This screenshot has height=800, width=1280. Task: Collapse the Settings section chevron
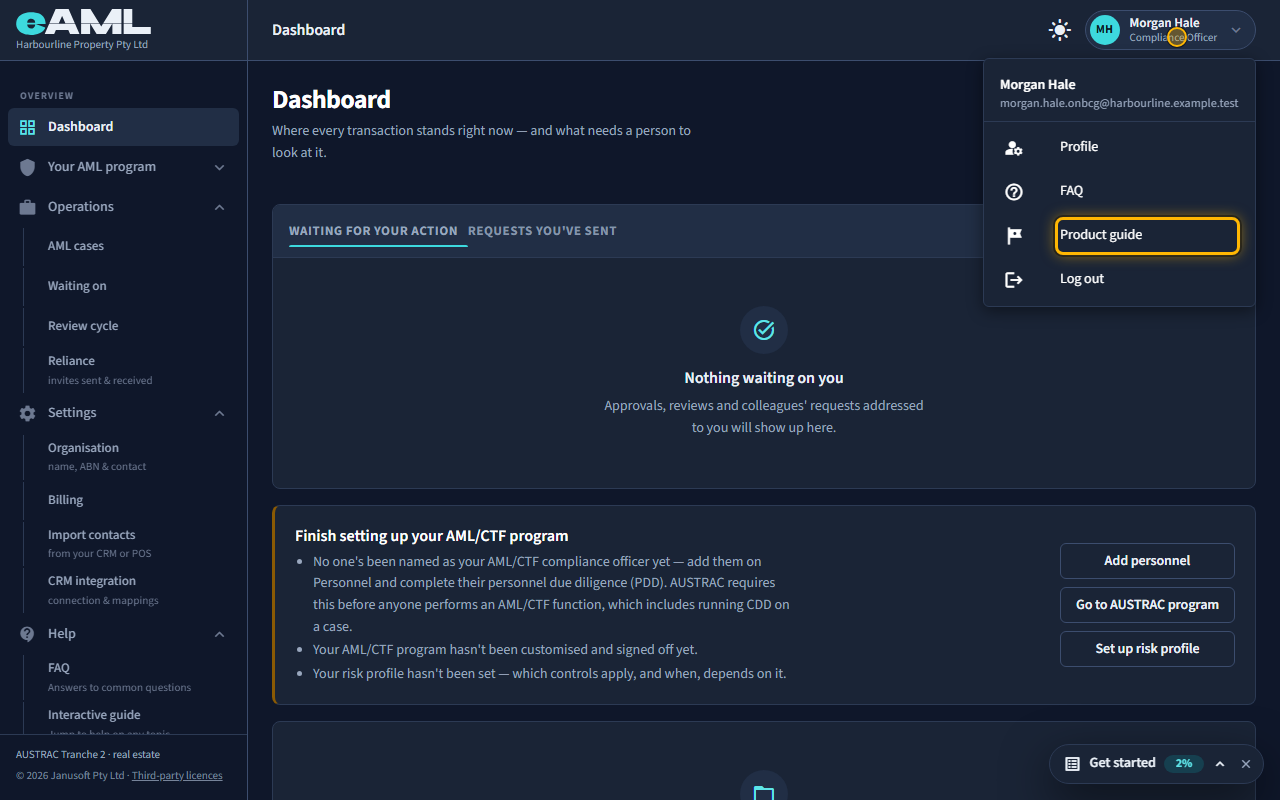point(220,413)
